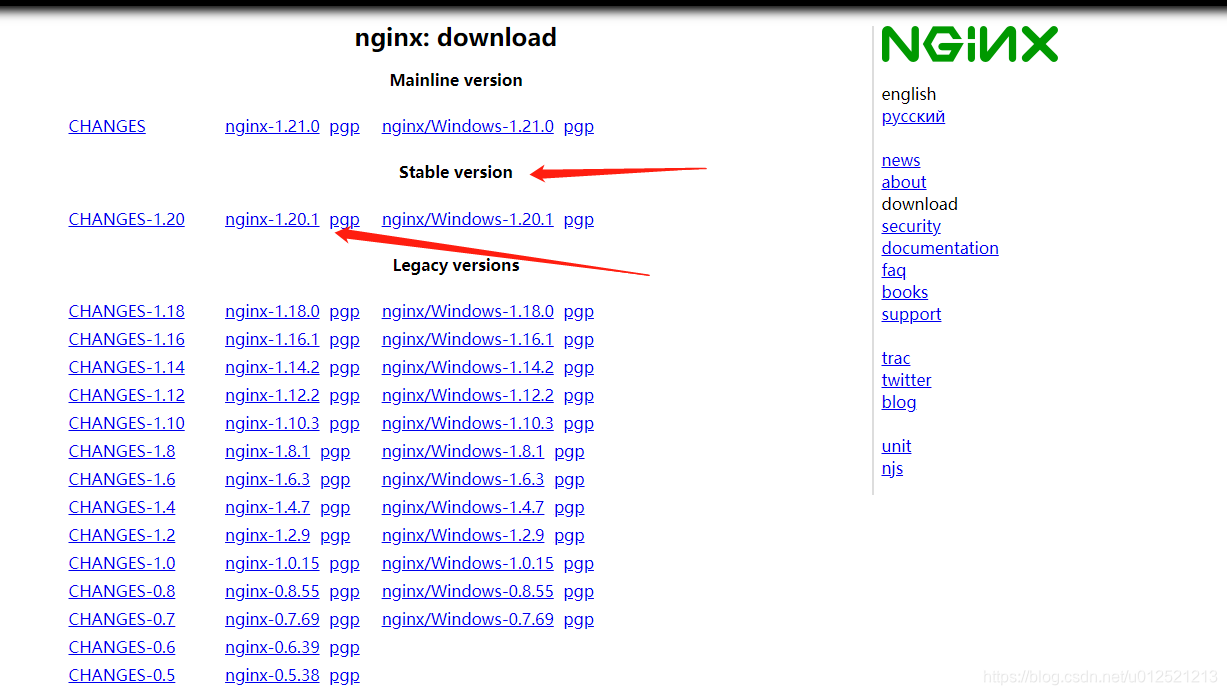
Task: Download nginx-1.0.15
Action: (272, 564)
